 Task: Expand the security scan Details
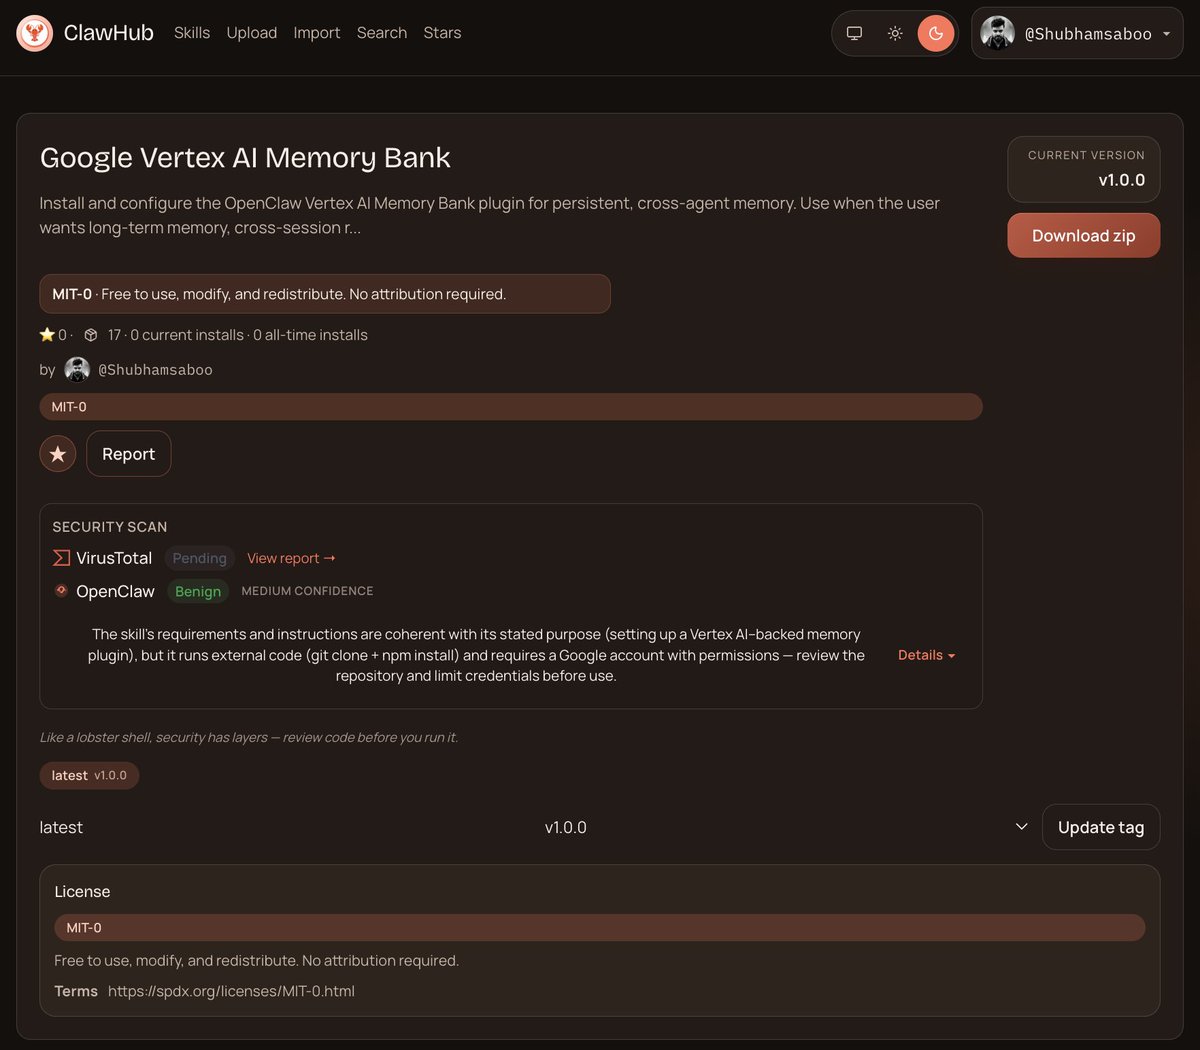point(926,655)
